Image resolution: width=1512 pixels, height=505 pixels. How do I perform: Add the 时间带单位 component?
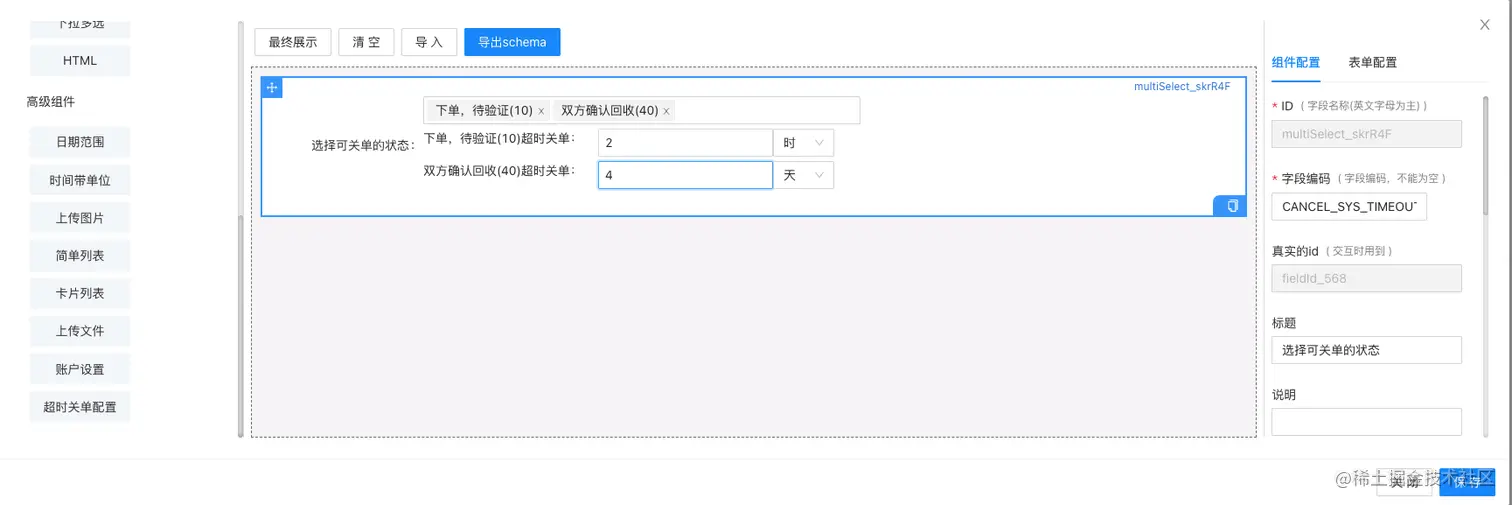tap(80, 181)
